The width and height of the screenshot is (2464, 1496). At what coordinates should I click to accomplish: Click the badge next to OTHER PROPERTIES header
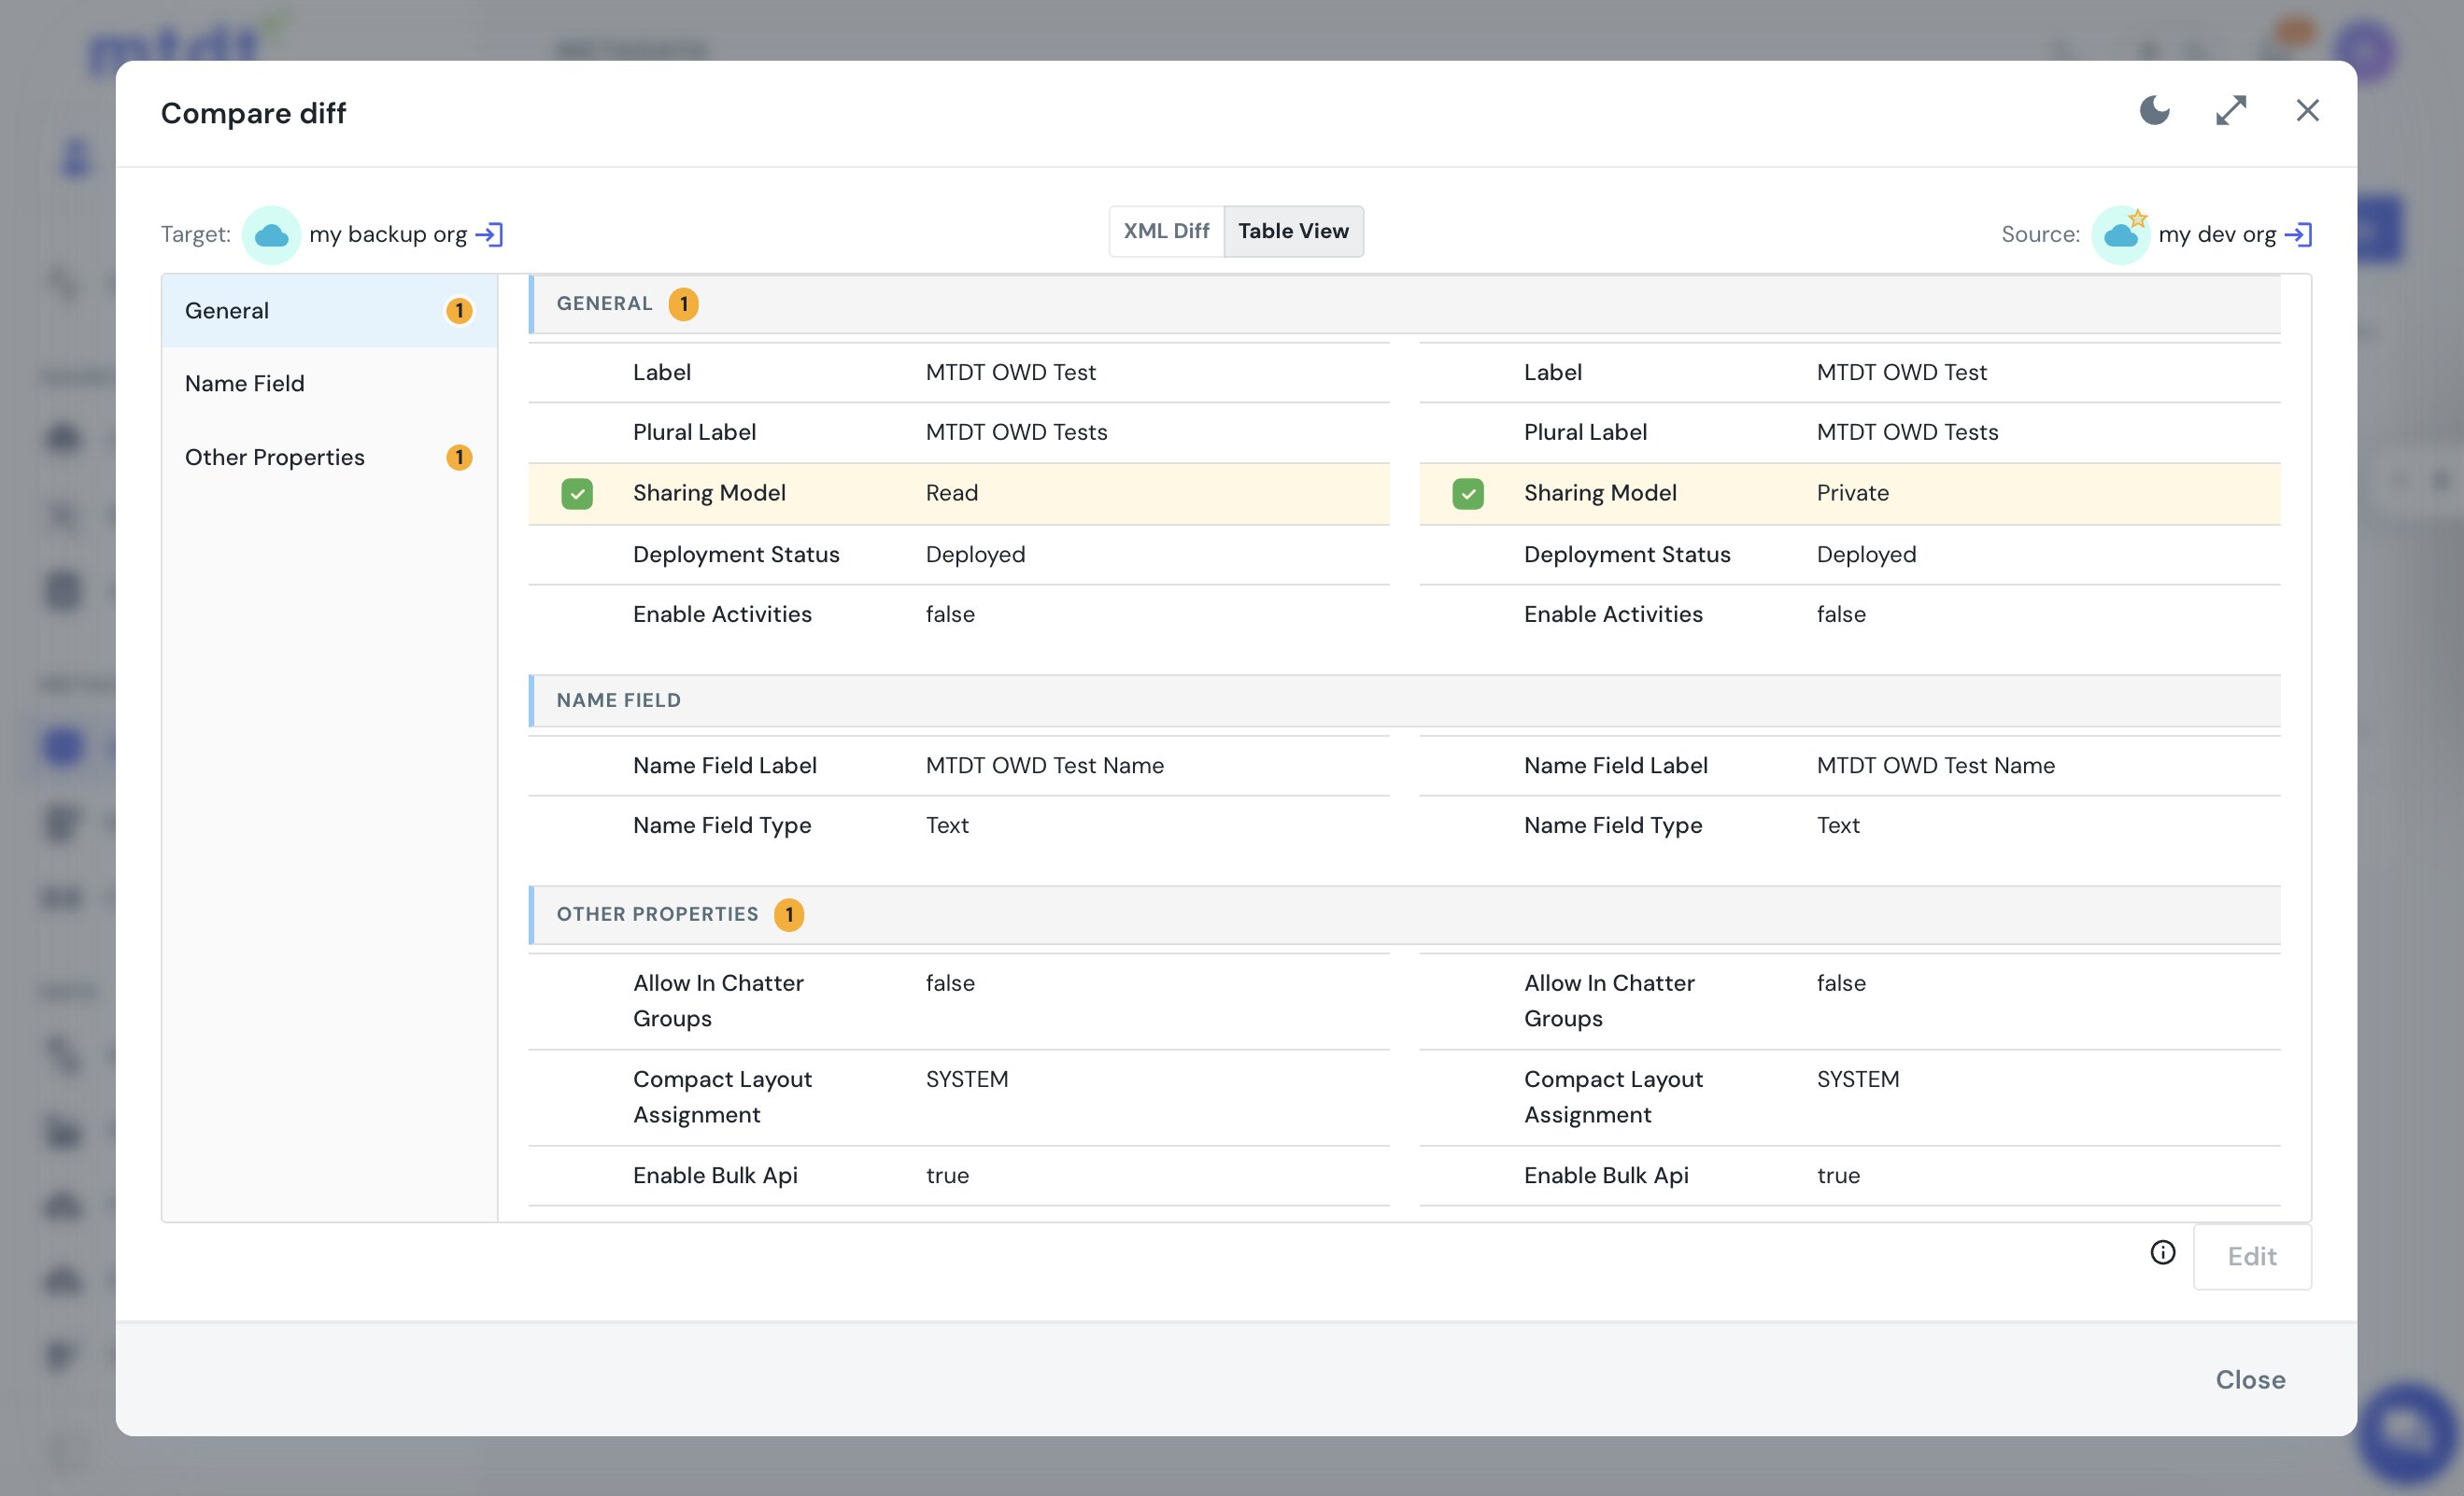(x=789, y=914)
